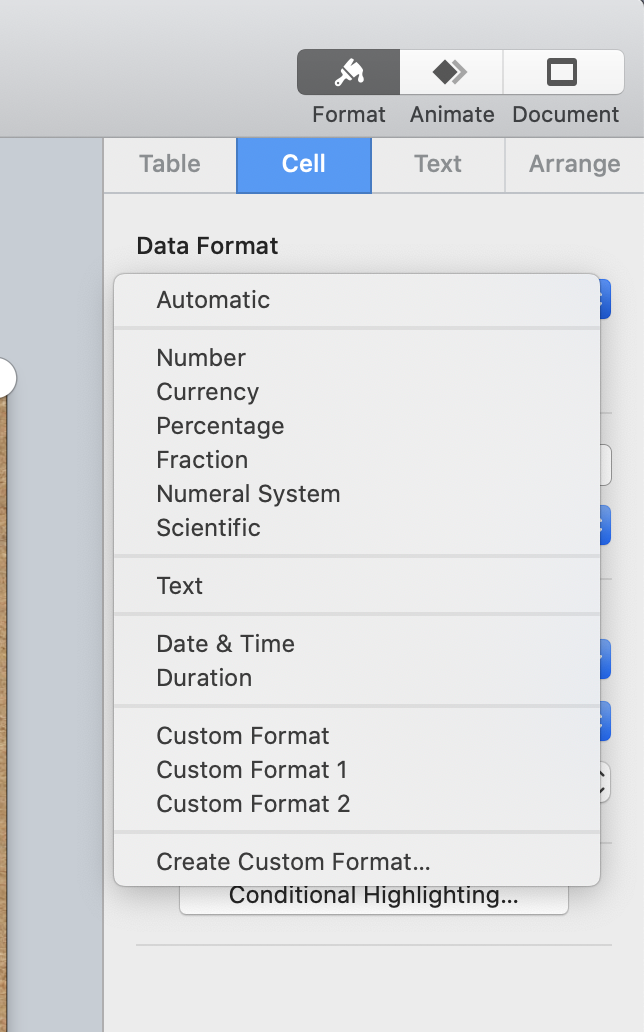Click Create Custom Format… entry
Image resolution: width=644 pixels, height=1032 pixels.
pyautogui.click(x=293, y=862)
